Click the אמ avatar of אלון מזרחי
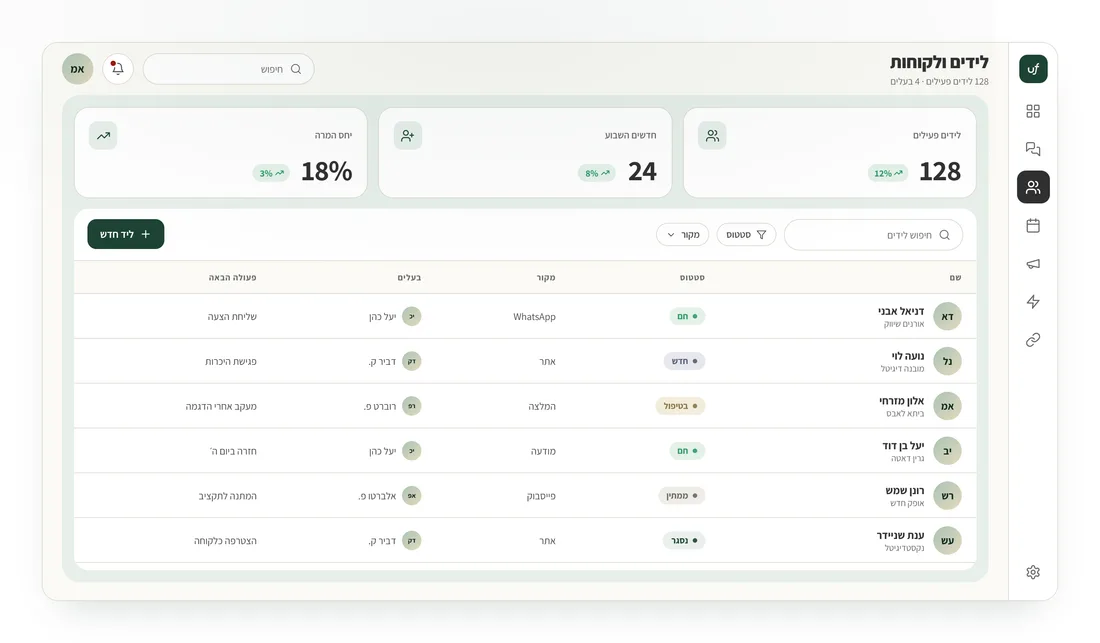The height and width of the screenshot is (643, 1100). coord(947,406)
